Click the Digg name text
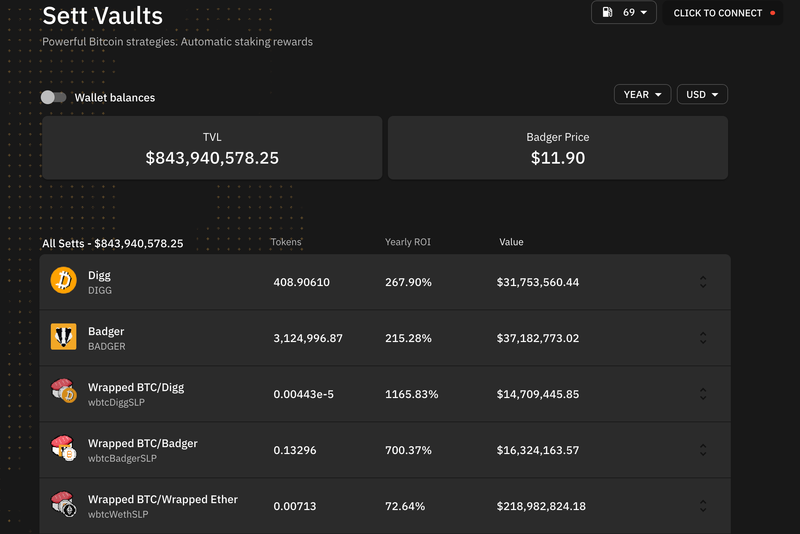Screen dimensions: 800x534 [x=99, y=275]
